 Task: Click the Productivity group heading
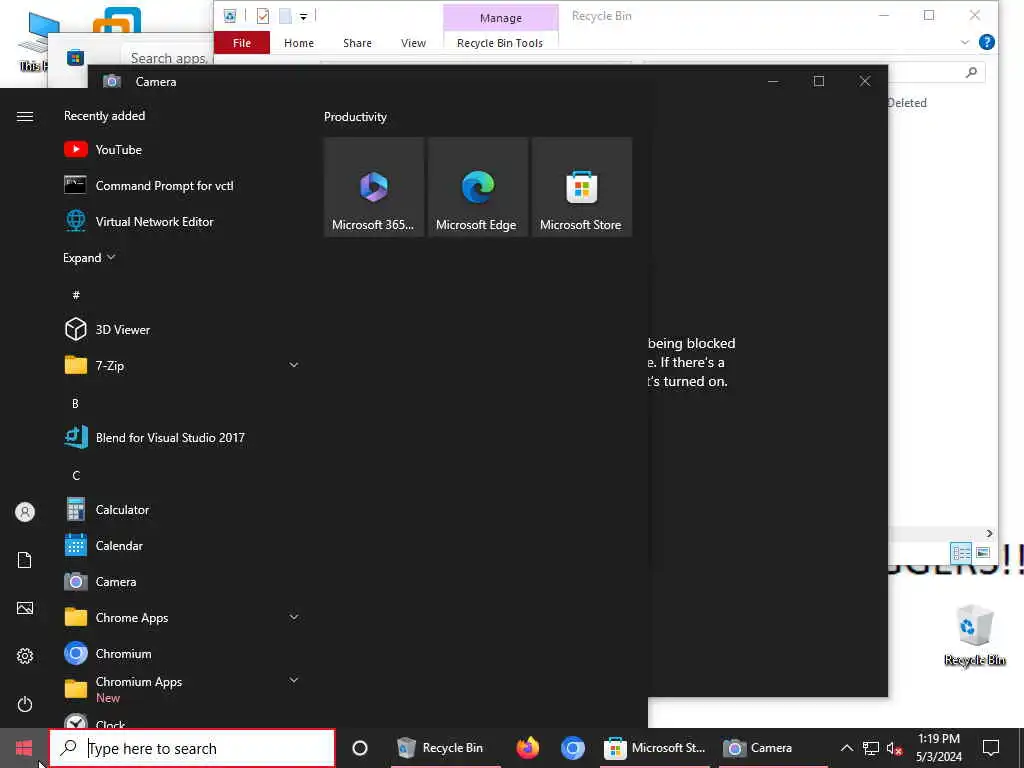tap(355, 117)
